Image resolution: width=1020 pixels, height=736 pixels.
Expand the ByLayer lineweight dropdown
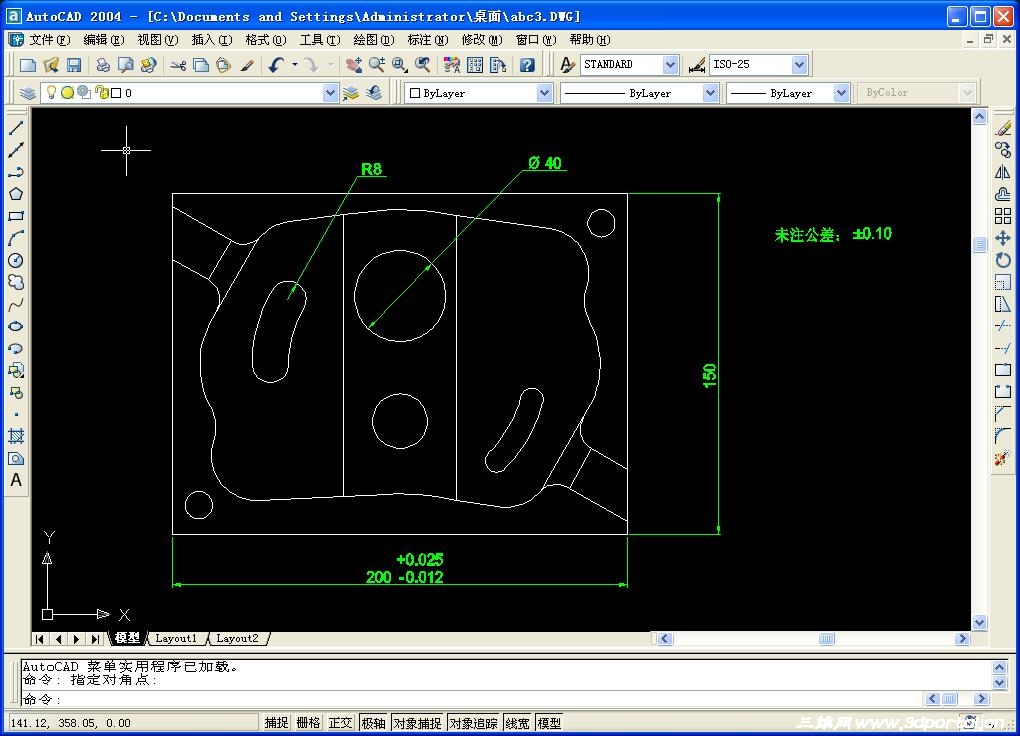(842, 93)
